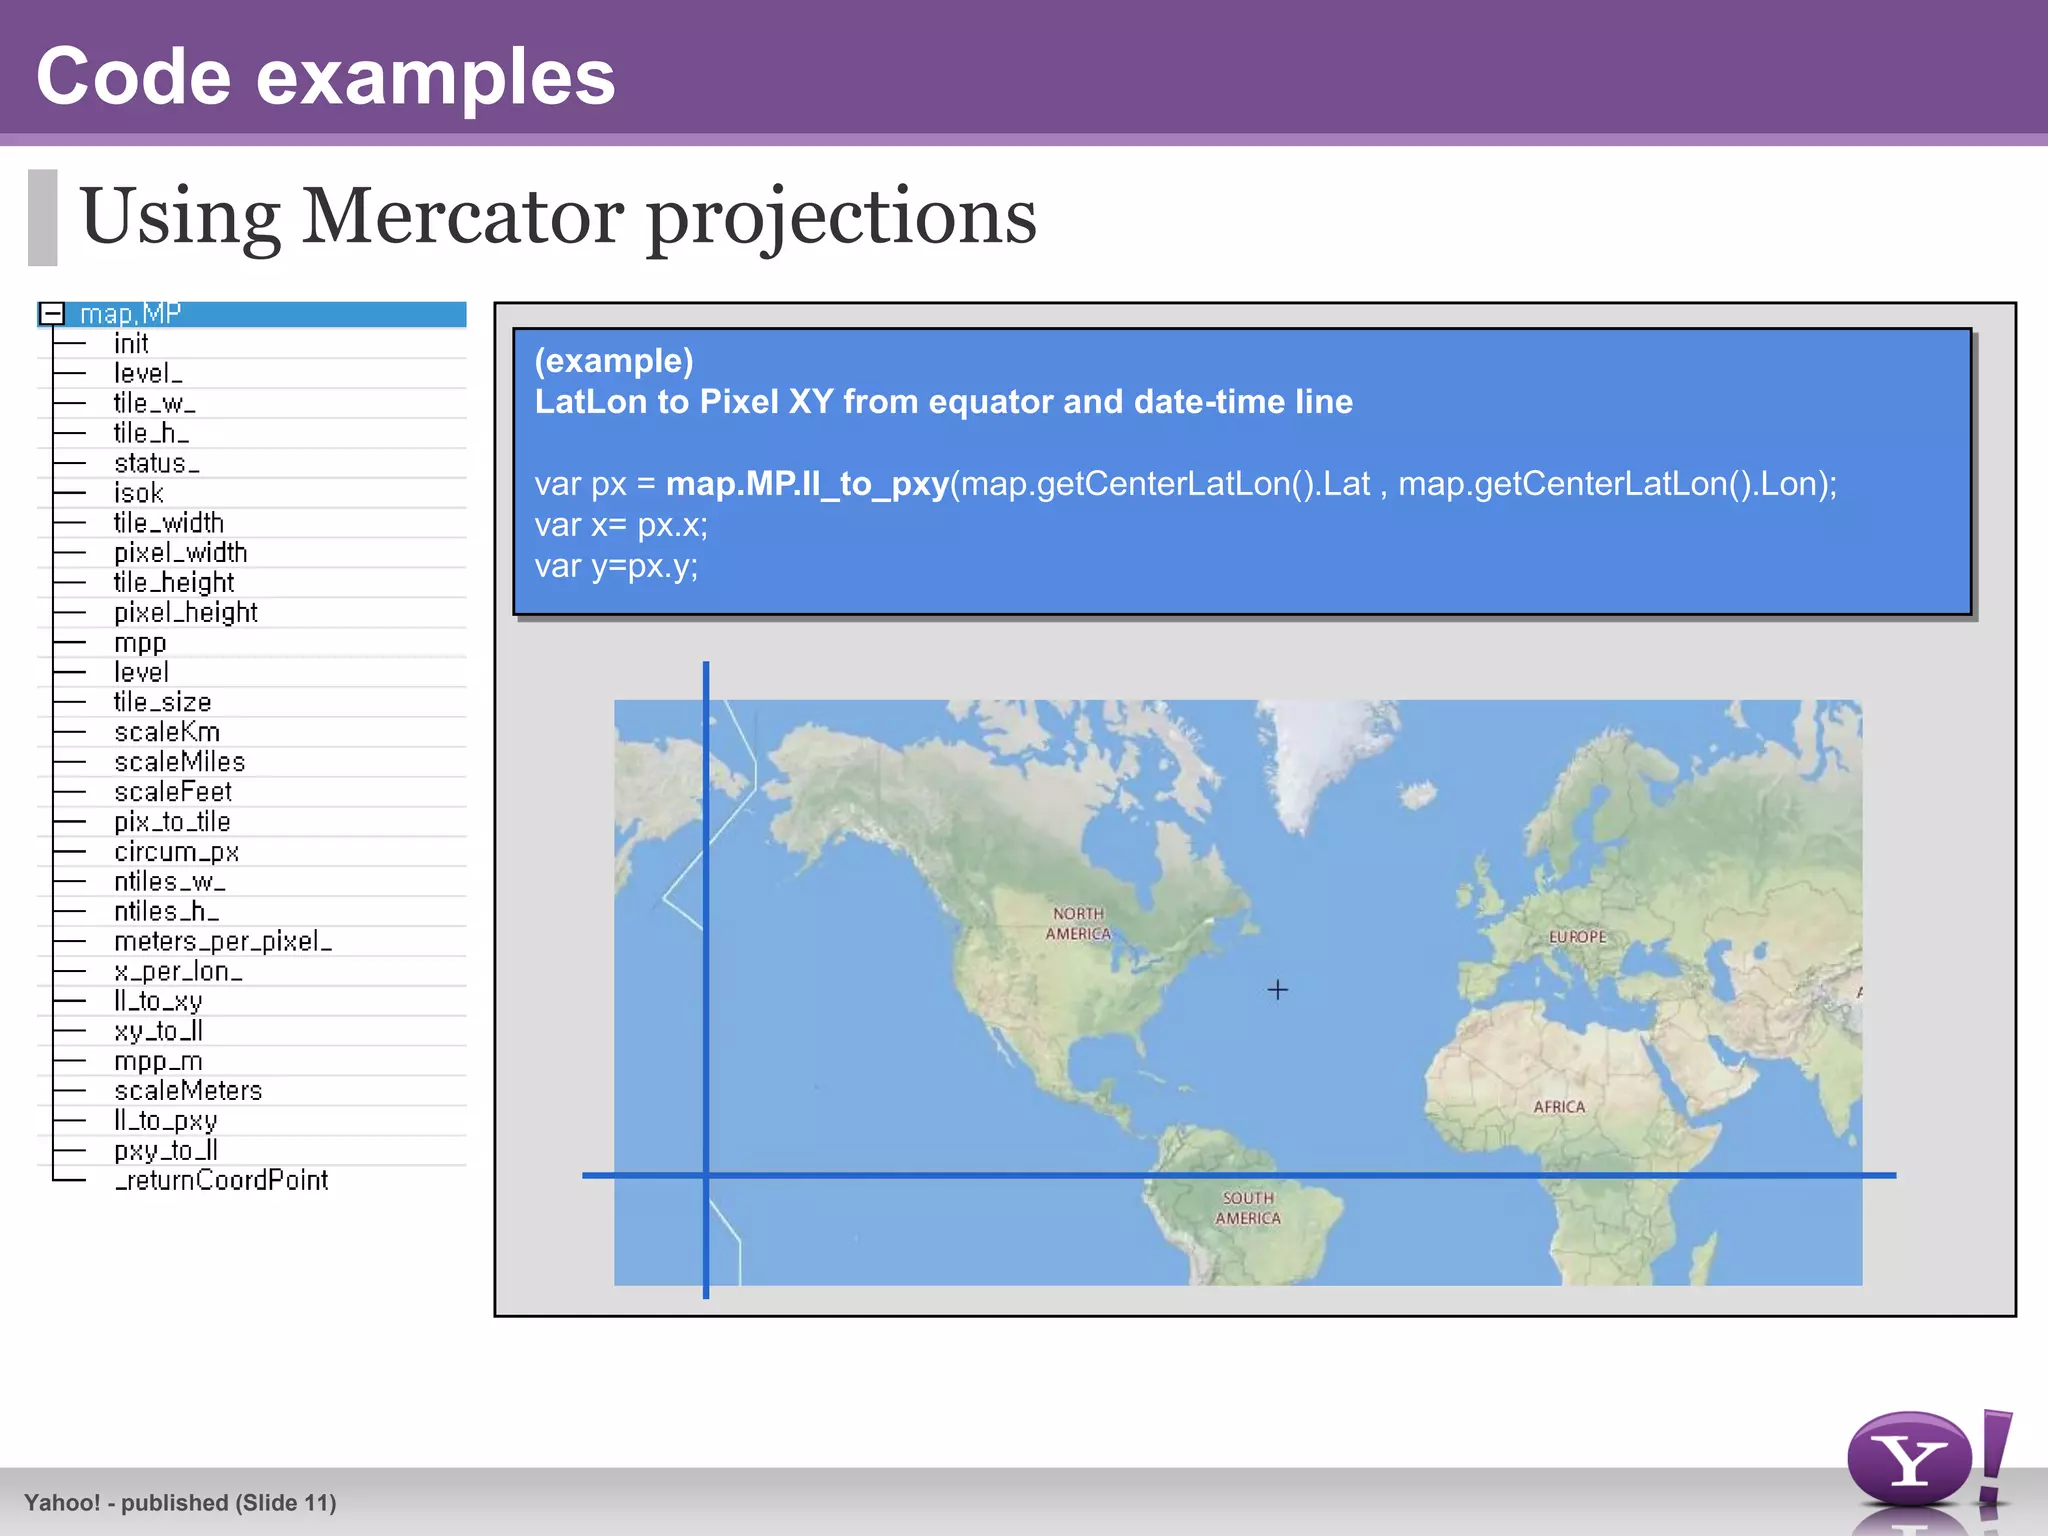Image resolution: width=2048 pixels, height=1536 pixels.
Task: Collapse the map.MP tree node
Action: 53,314
